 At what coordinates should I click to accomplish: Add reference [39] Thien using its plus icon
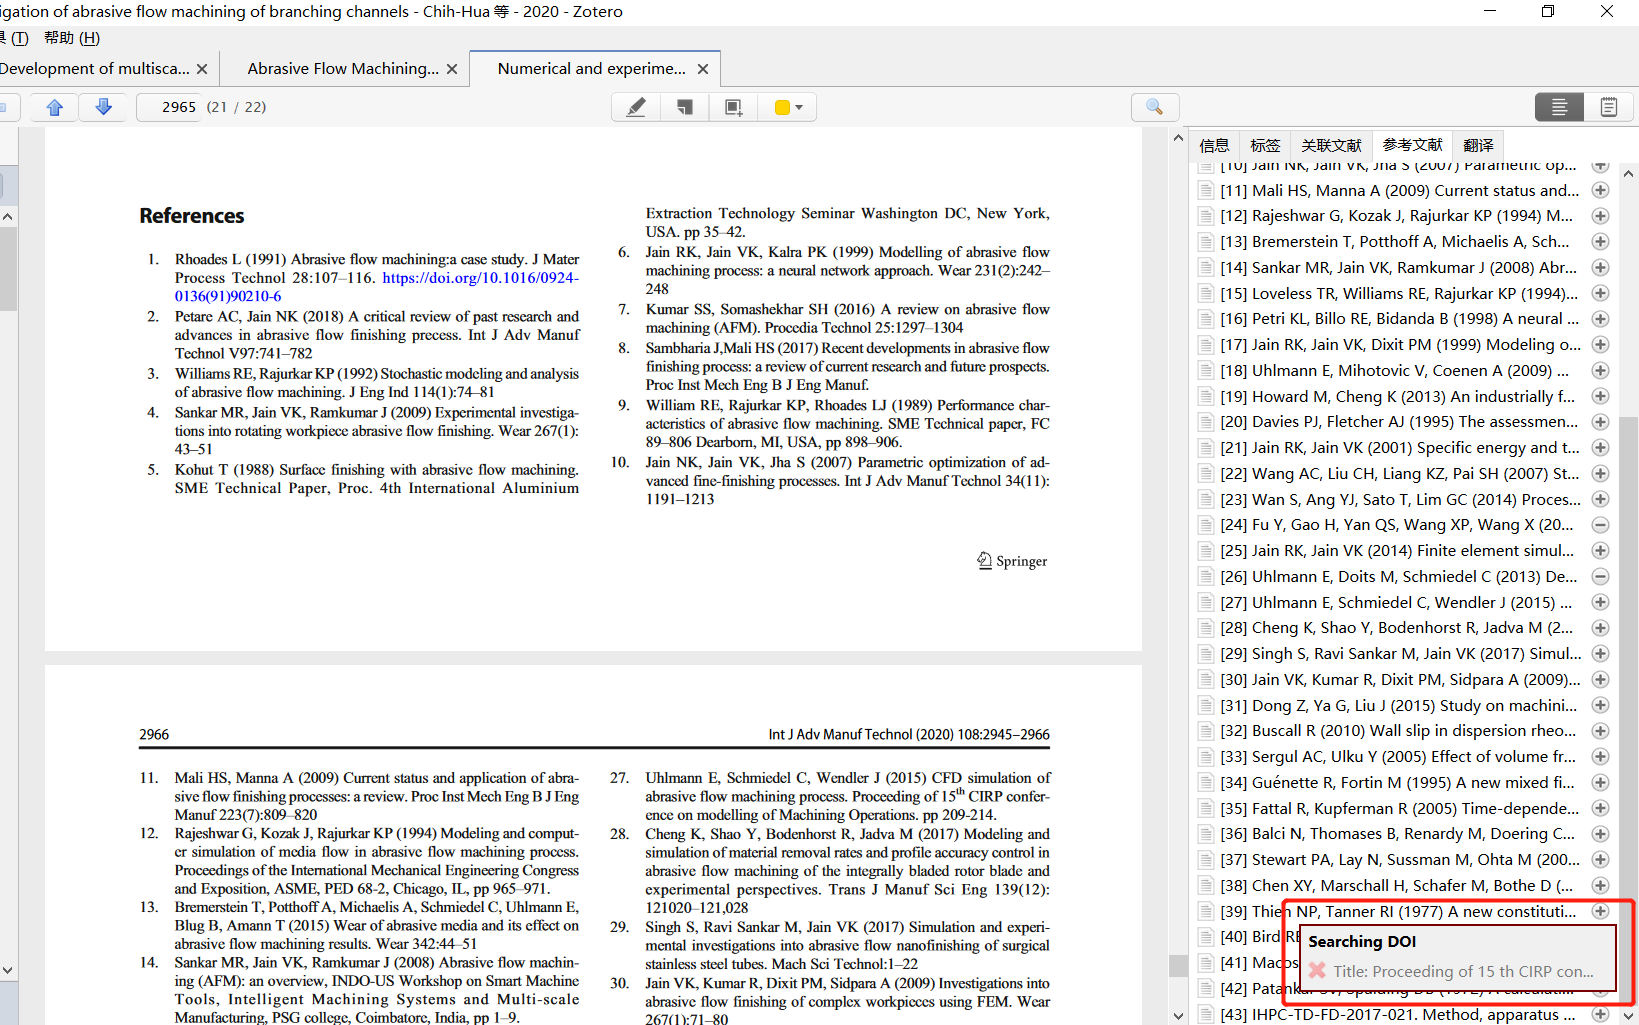1600,911
